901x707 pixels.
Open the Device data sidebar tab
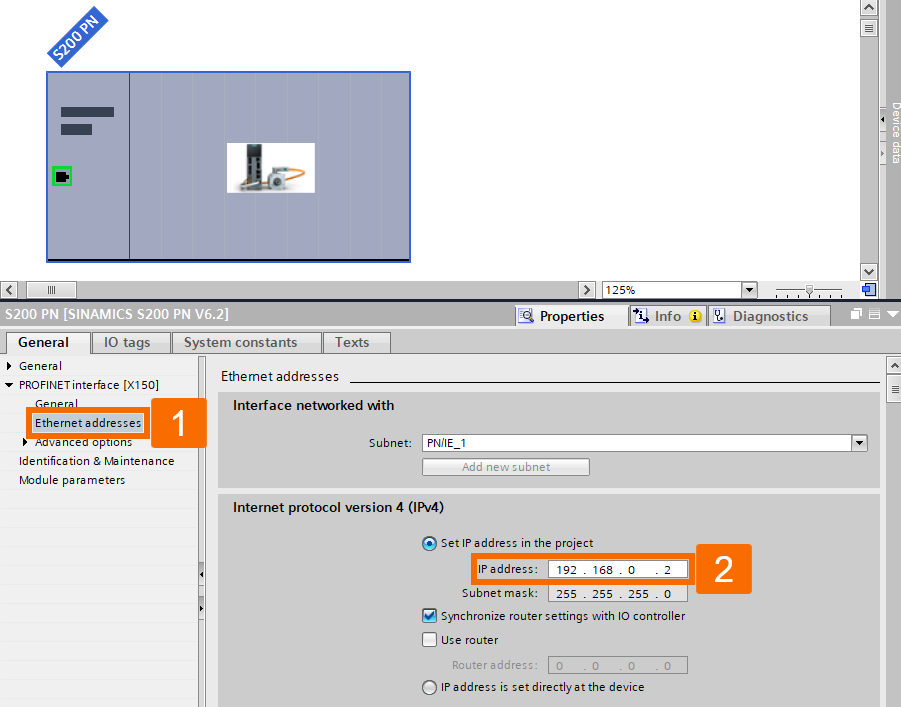[x=893, y=130]
